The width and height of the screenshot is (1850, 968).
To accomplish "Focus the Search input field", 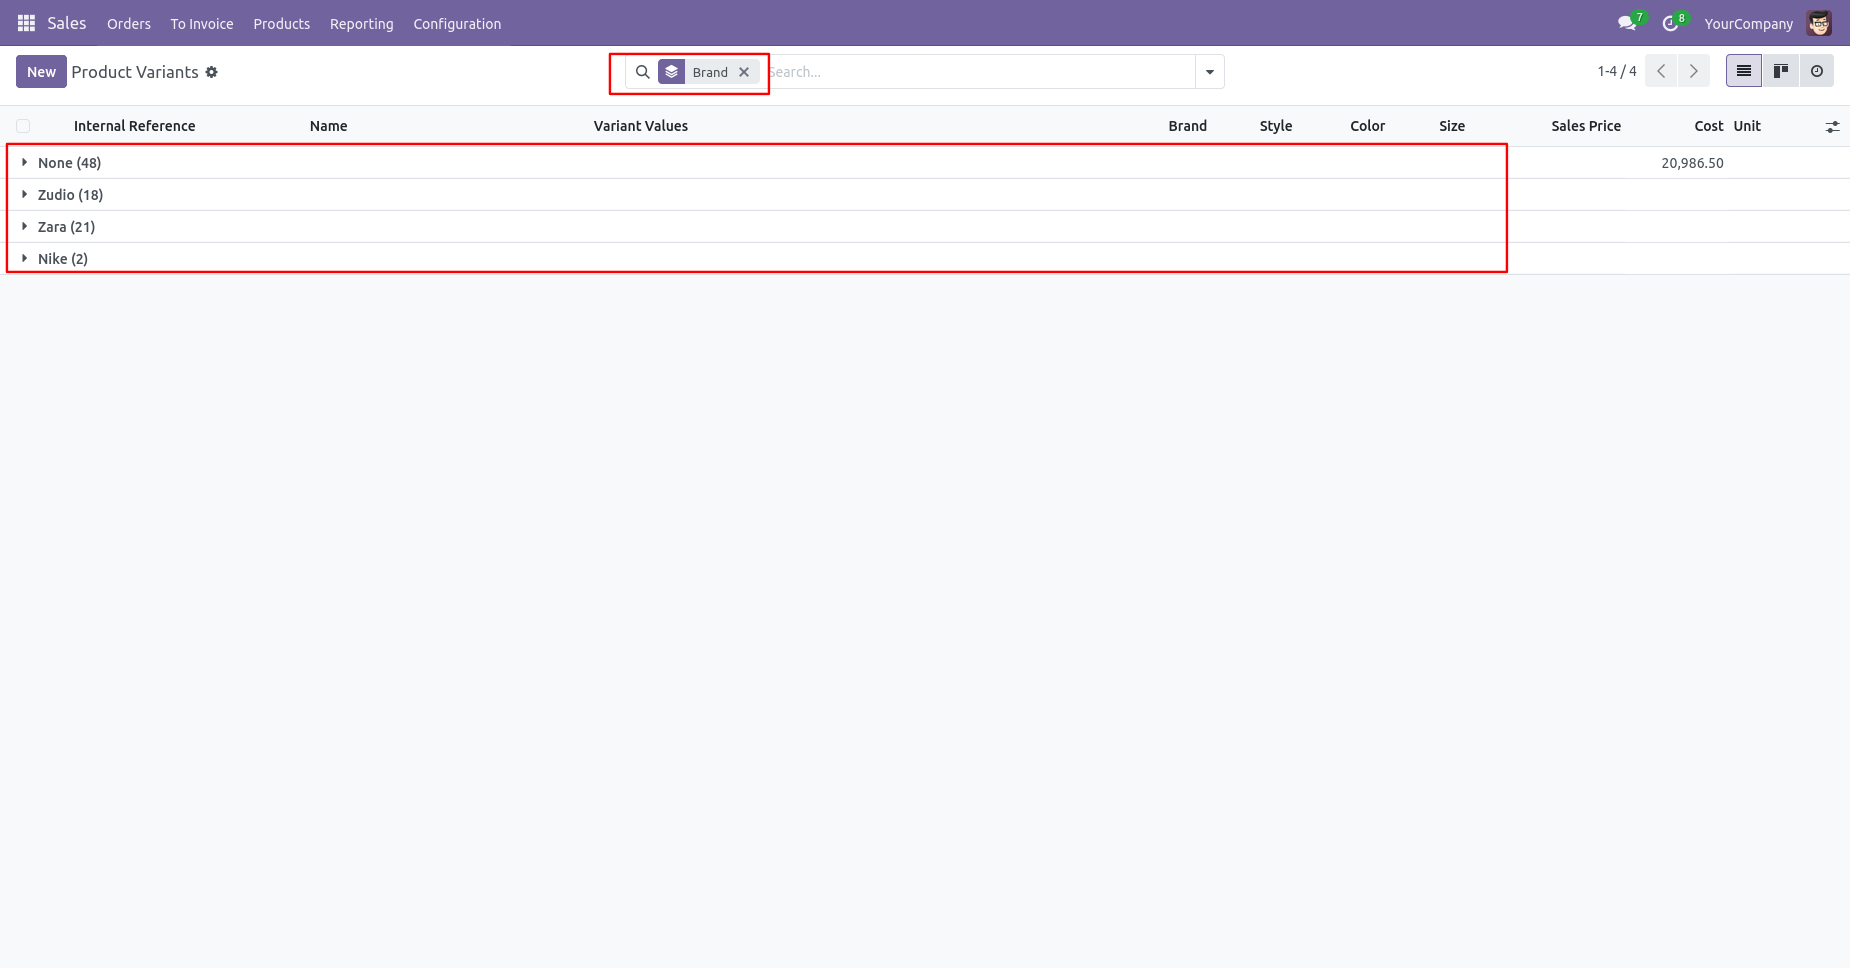I will coord(980,72).
